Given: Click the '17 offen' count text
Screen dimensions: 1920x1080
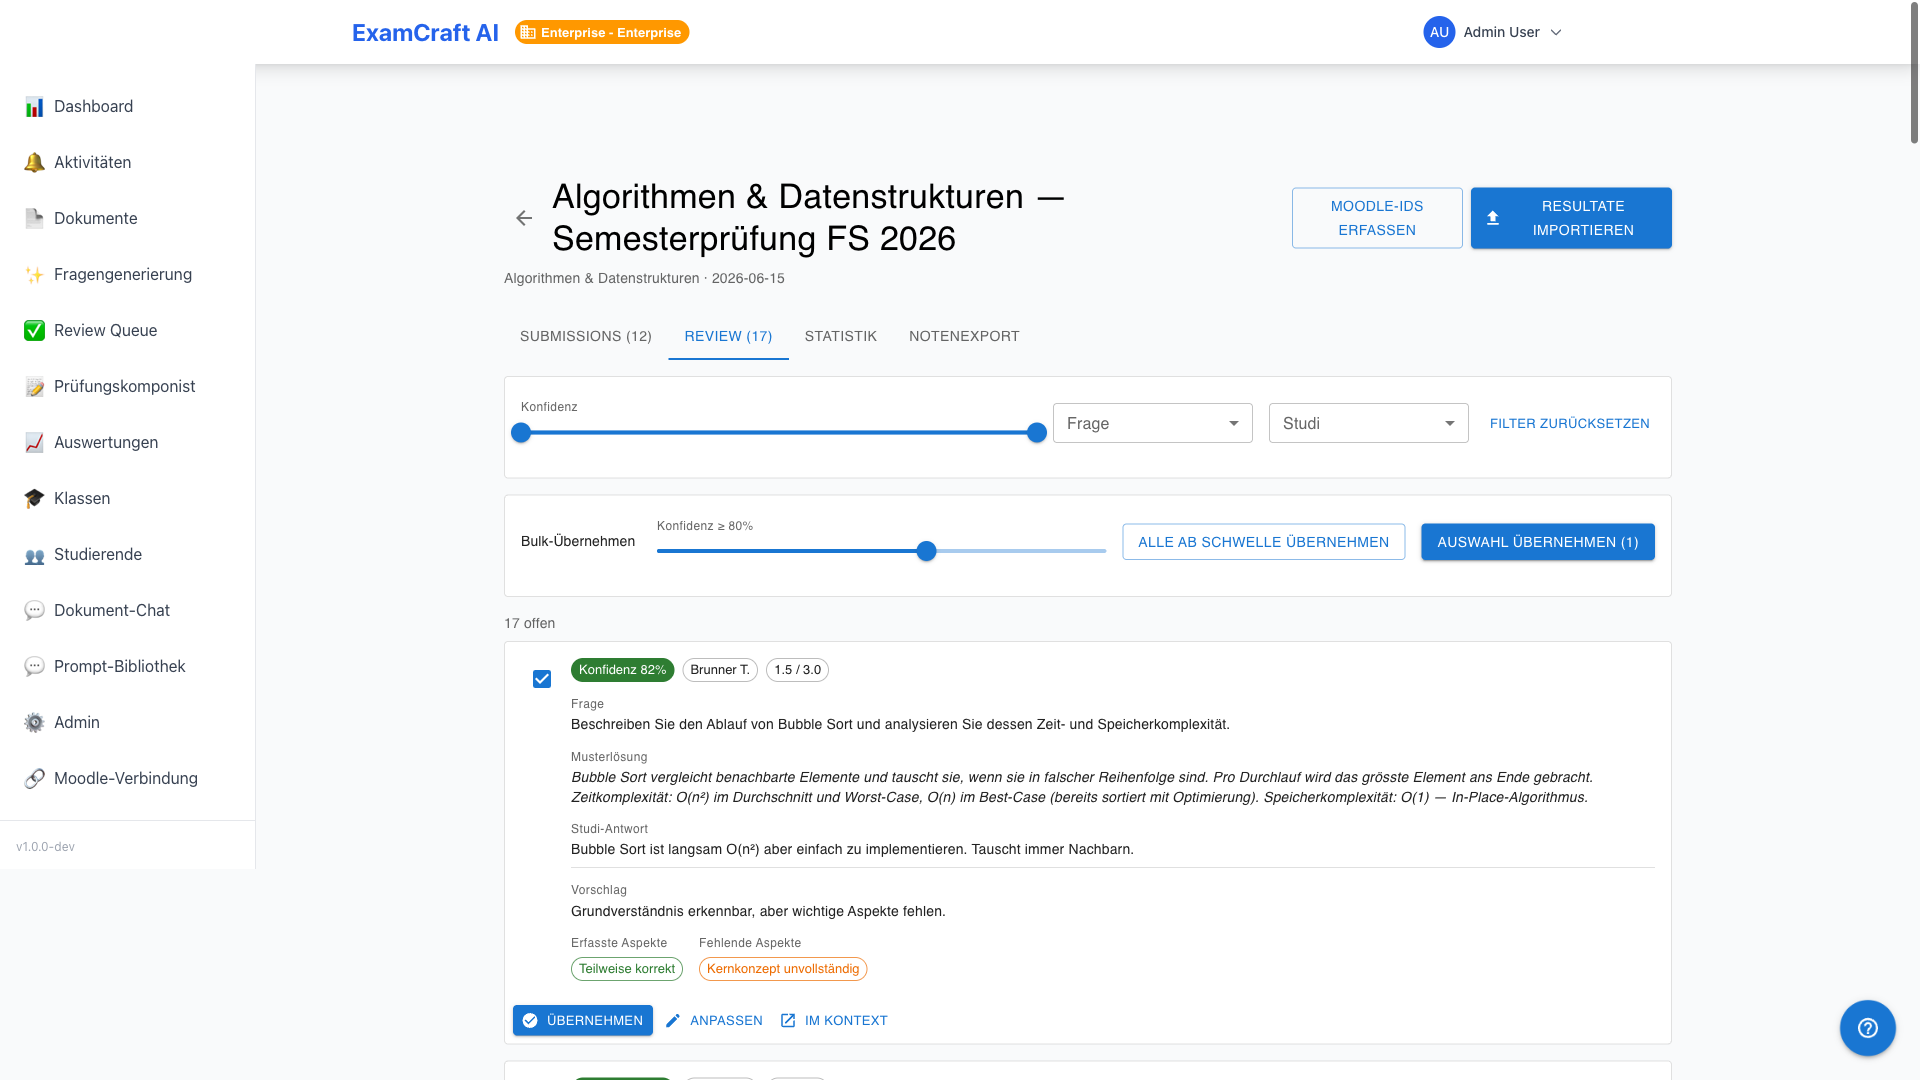Looking at the screenshot, I should click(529, 623).
